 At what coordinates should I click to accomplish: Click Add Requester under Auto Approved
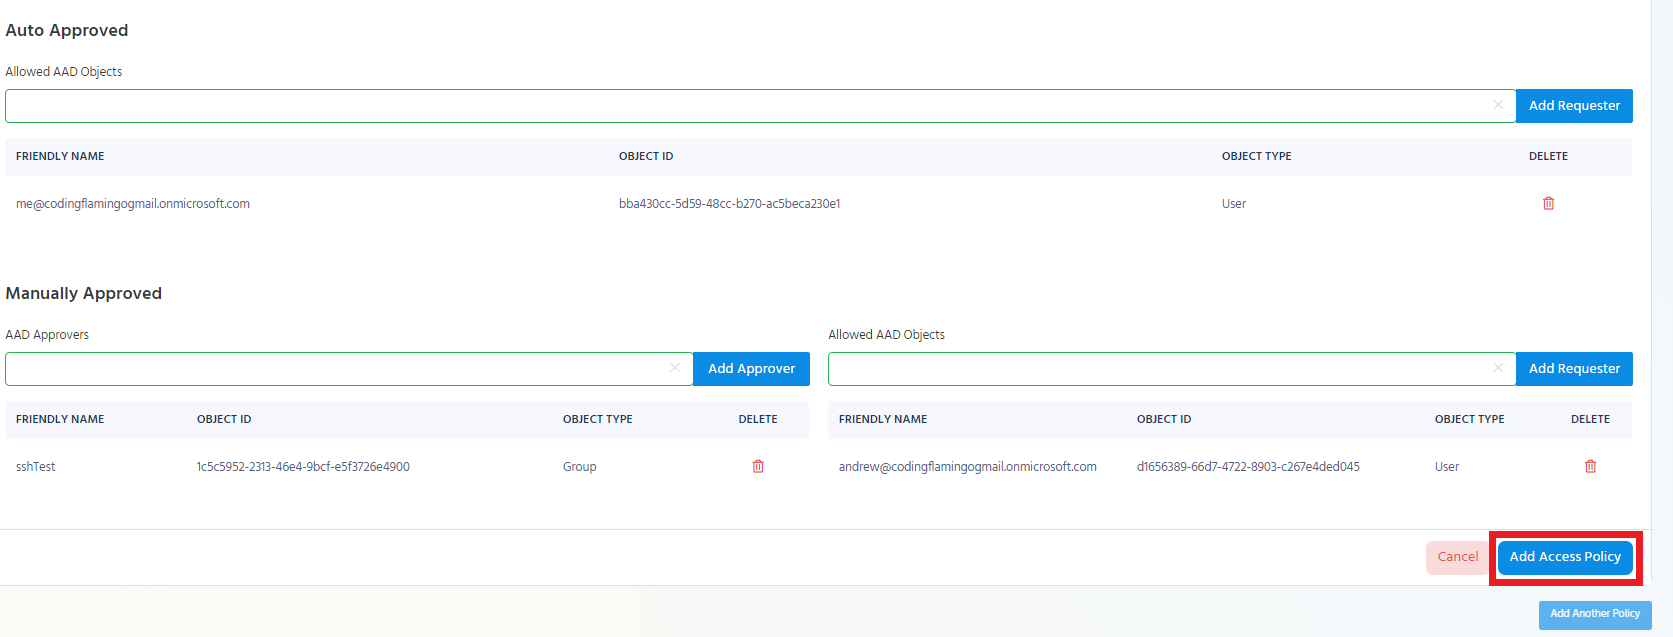tap(1574, 106)
